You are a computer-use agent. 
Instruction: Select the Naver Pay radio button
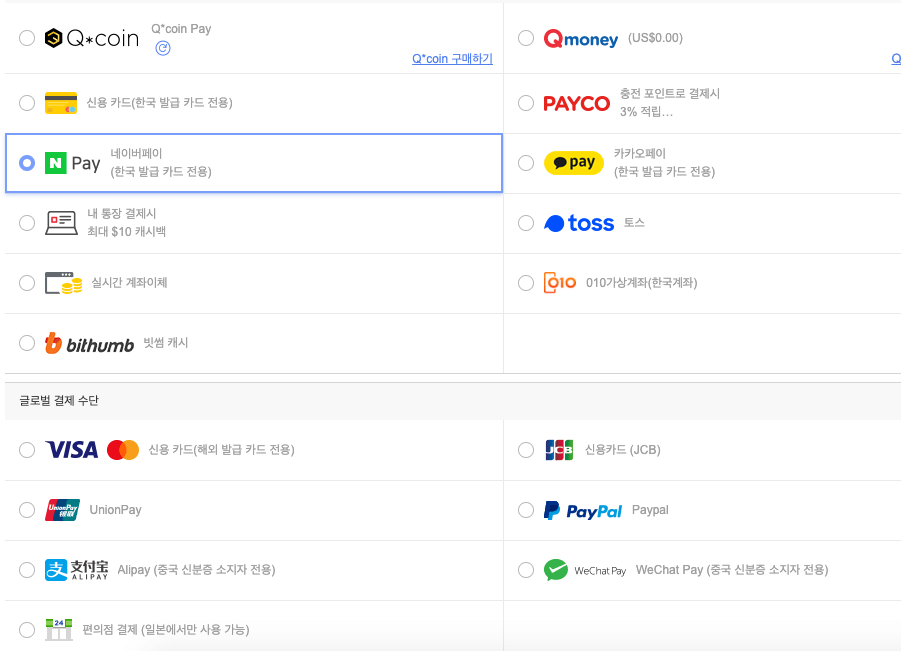(x=27, y=163)
